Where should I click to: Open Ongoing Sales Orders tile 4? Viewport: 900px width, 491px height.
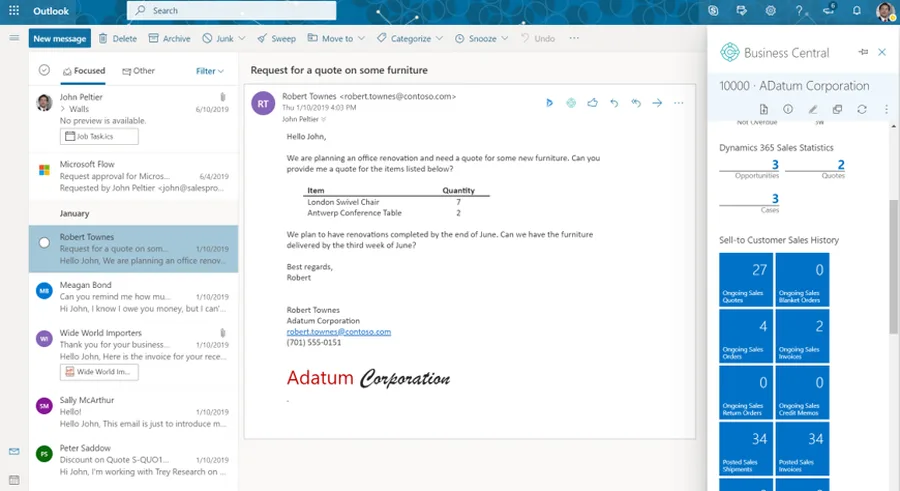745,336
